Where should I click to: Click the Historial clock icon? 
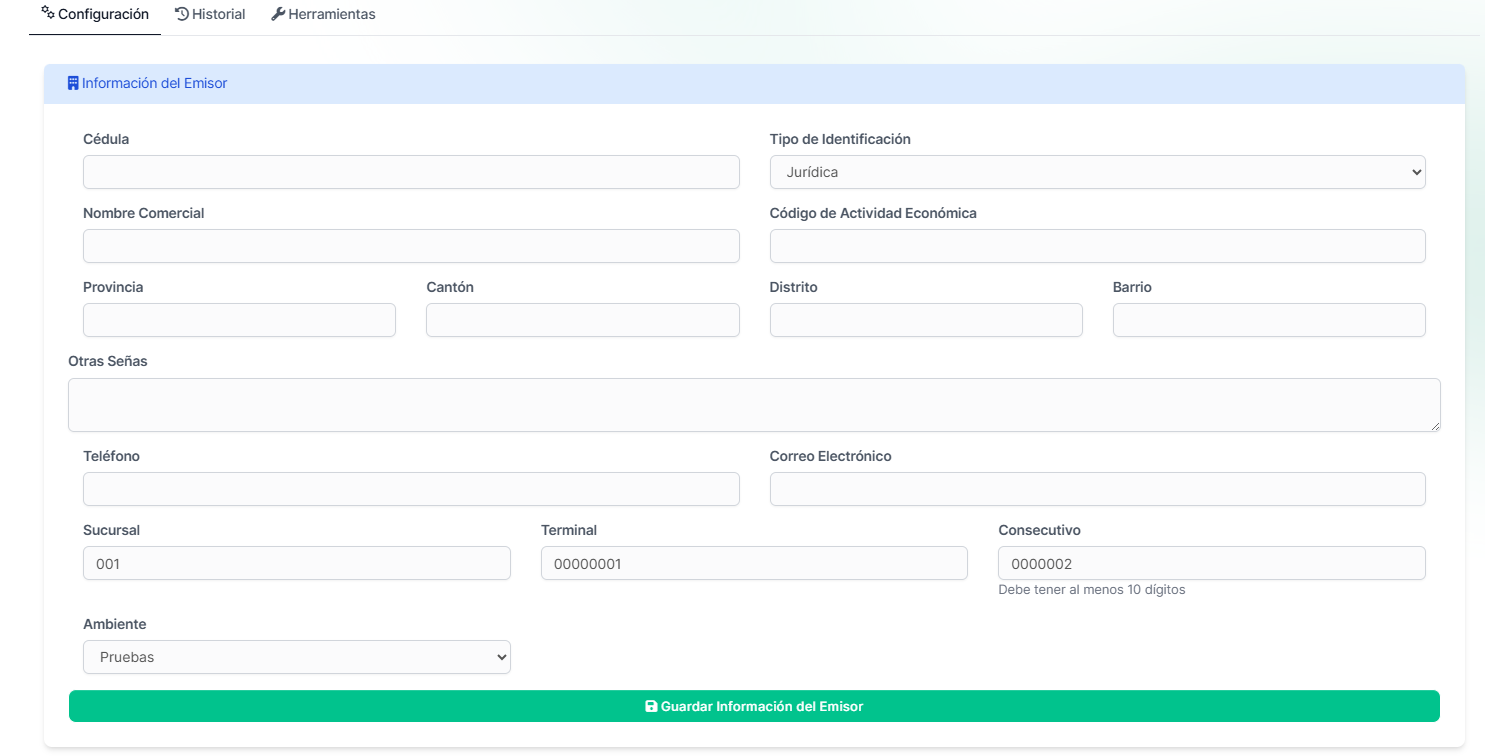(x=182, y=14)
